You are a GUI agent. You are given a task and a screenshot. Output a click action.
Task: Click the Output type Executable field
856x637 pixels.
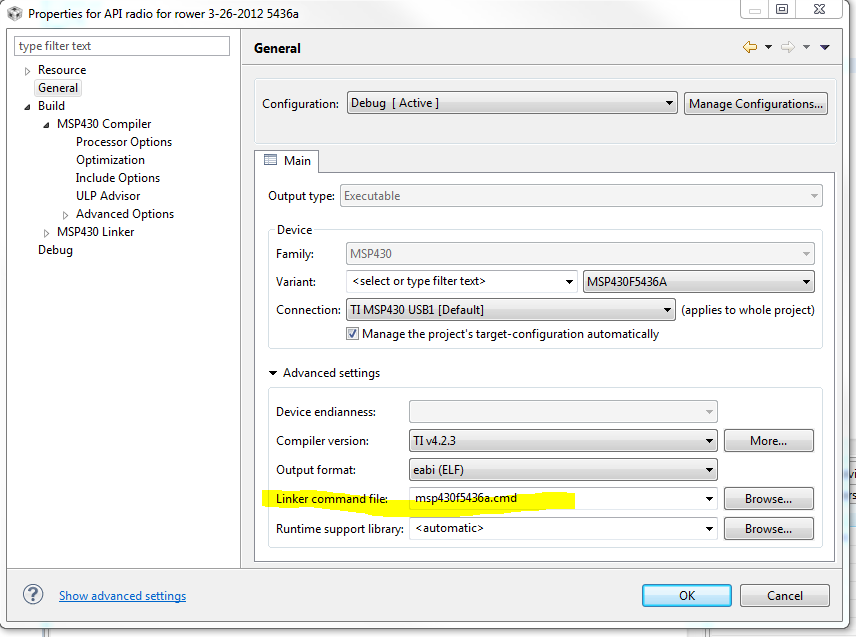581,195
